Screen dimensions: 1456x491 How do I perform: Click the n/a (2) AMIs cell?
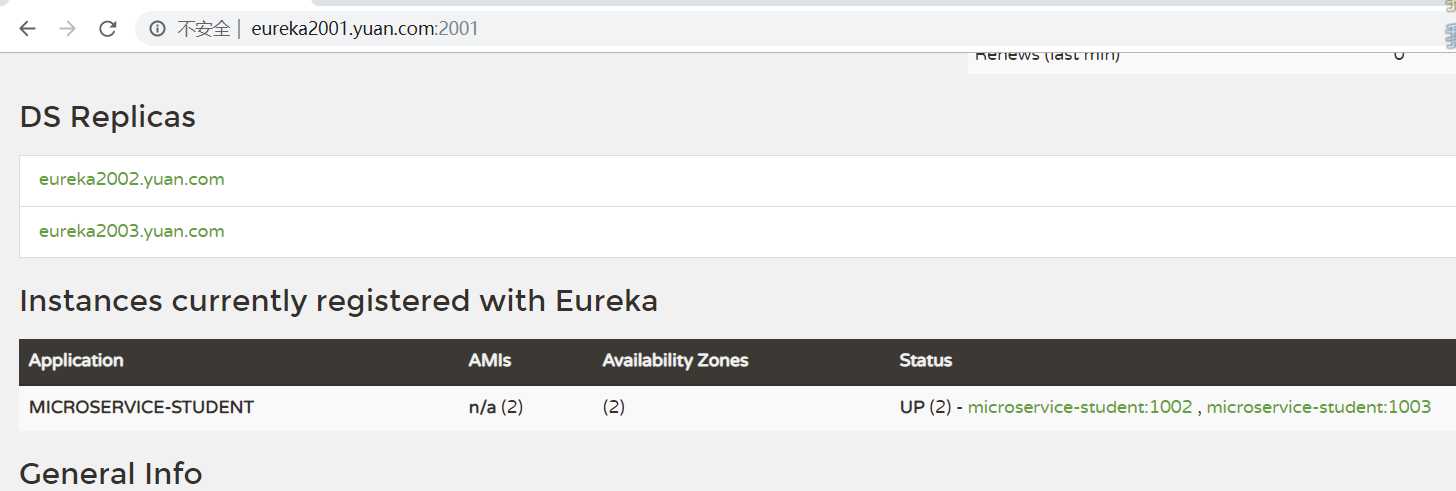pos(496,407)
